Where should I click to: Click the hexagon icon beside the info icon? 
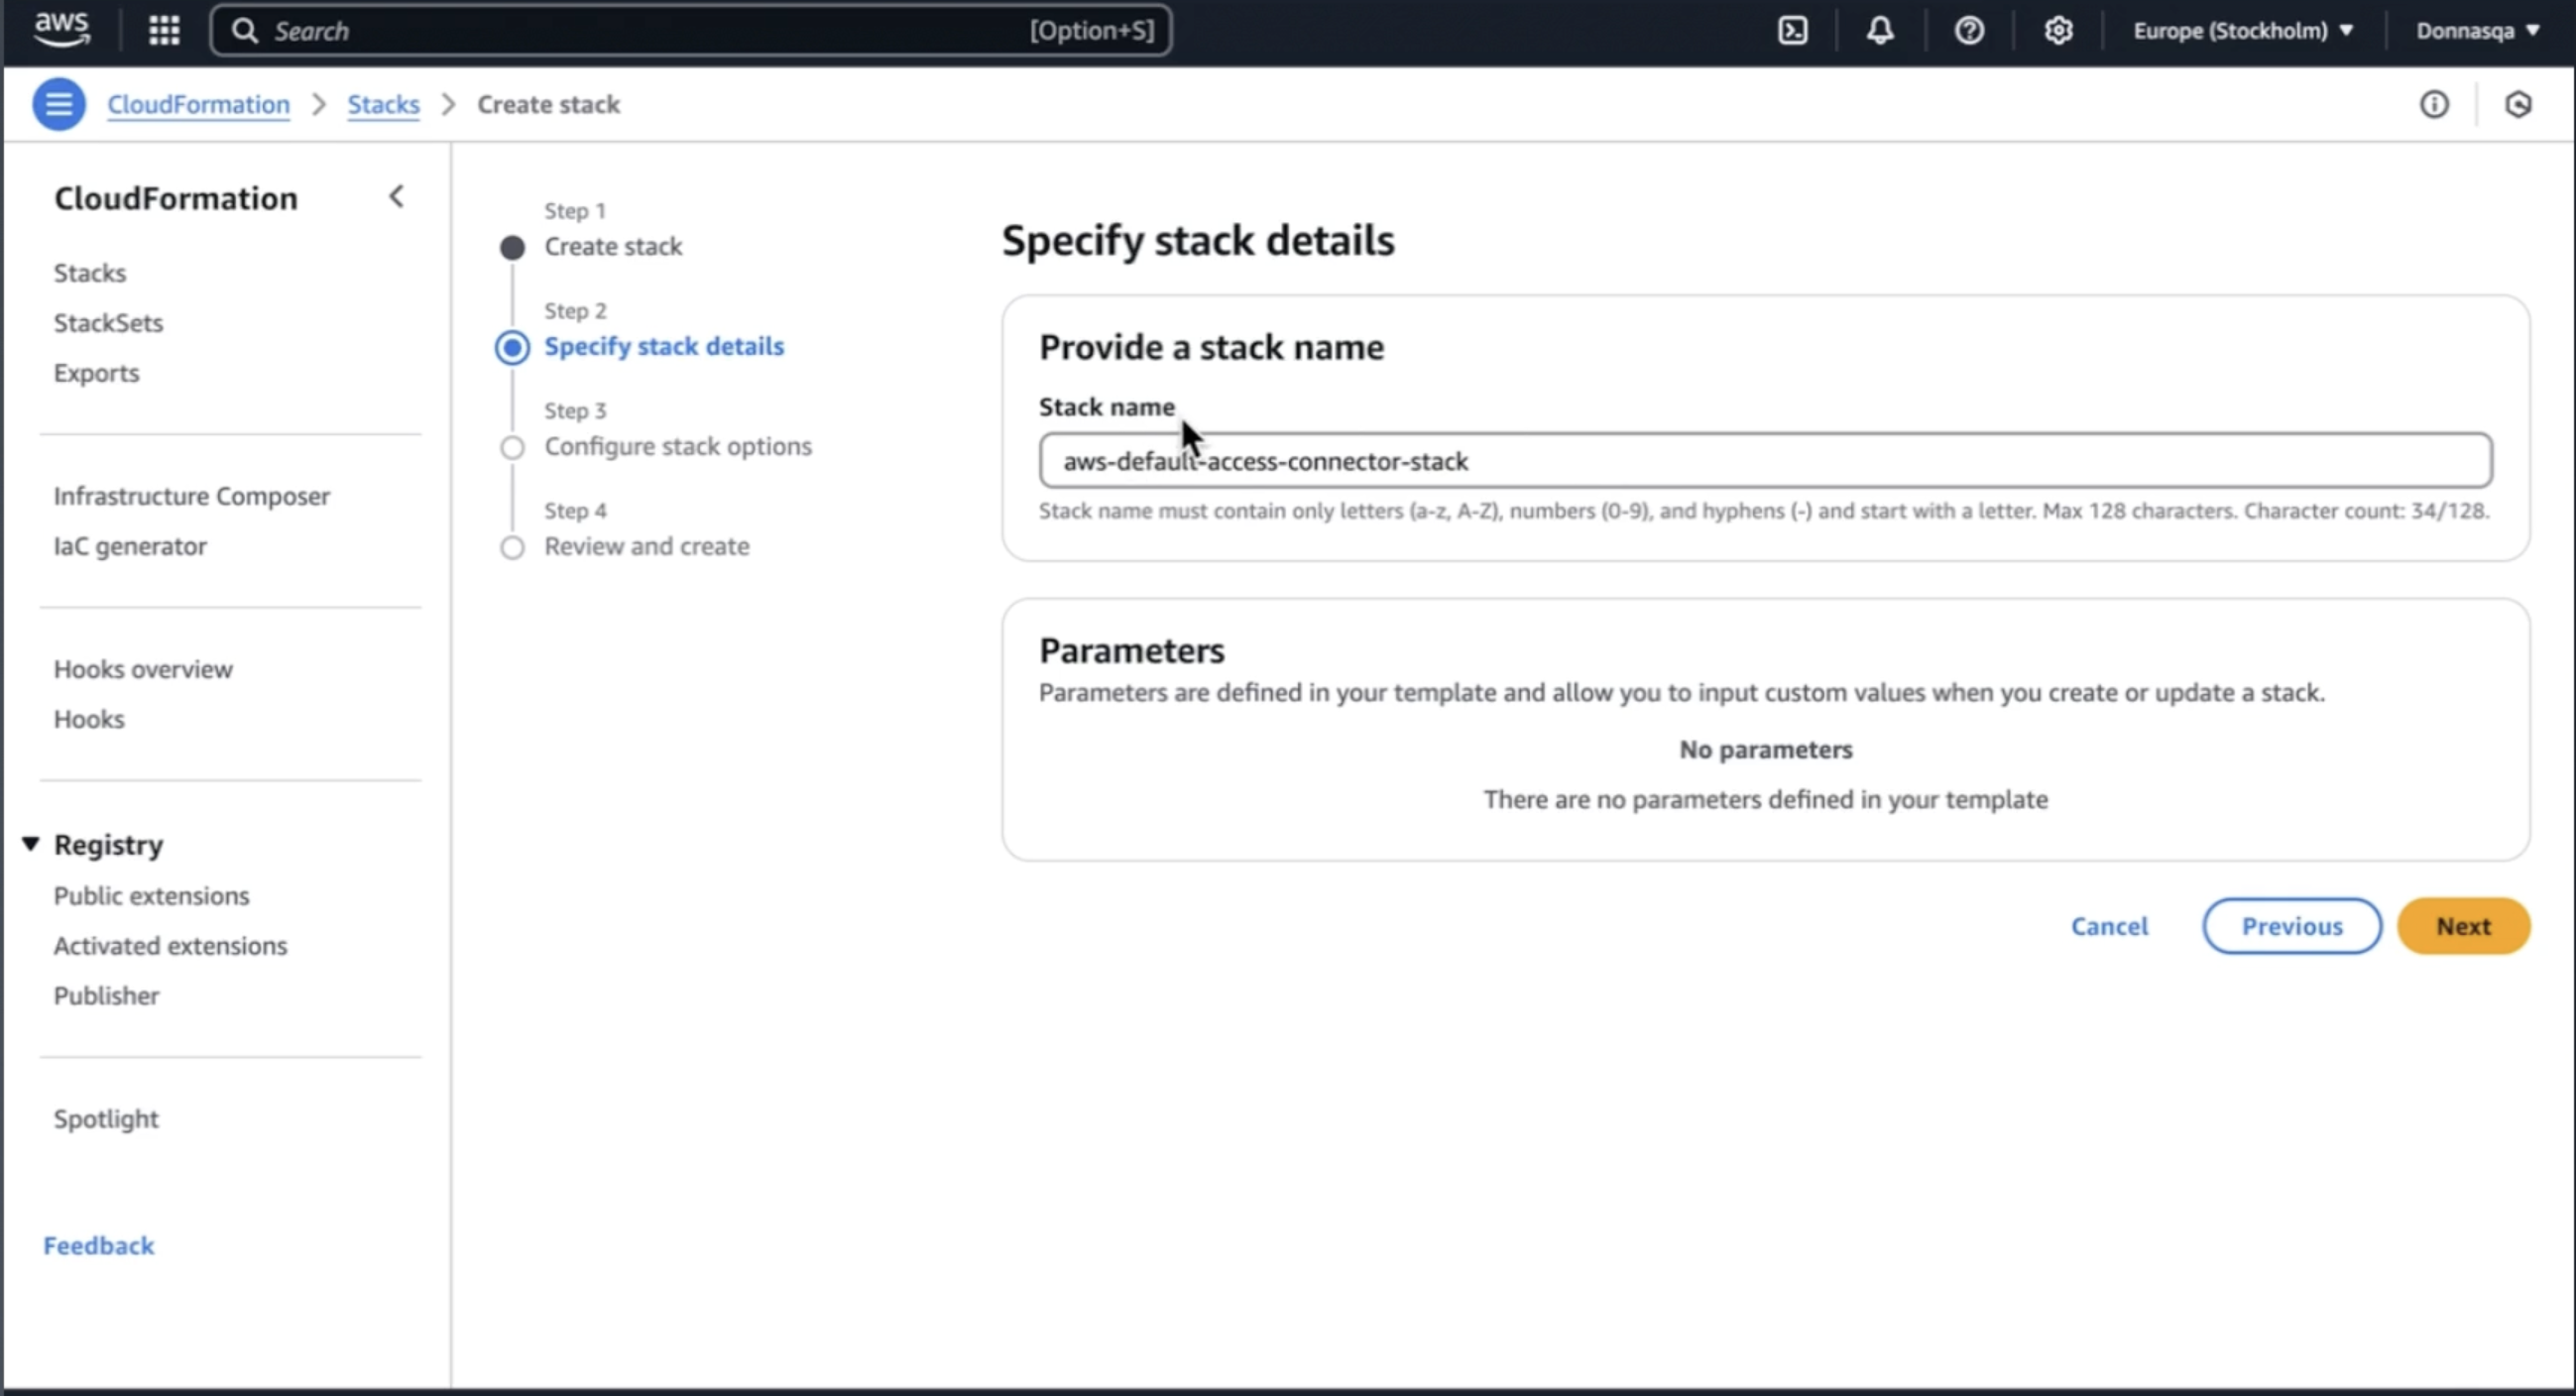(2518, 104)
